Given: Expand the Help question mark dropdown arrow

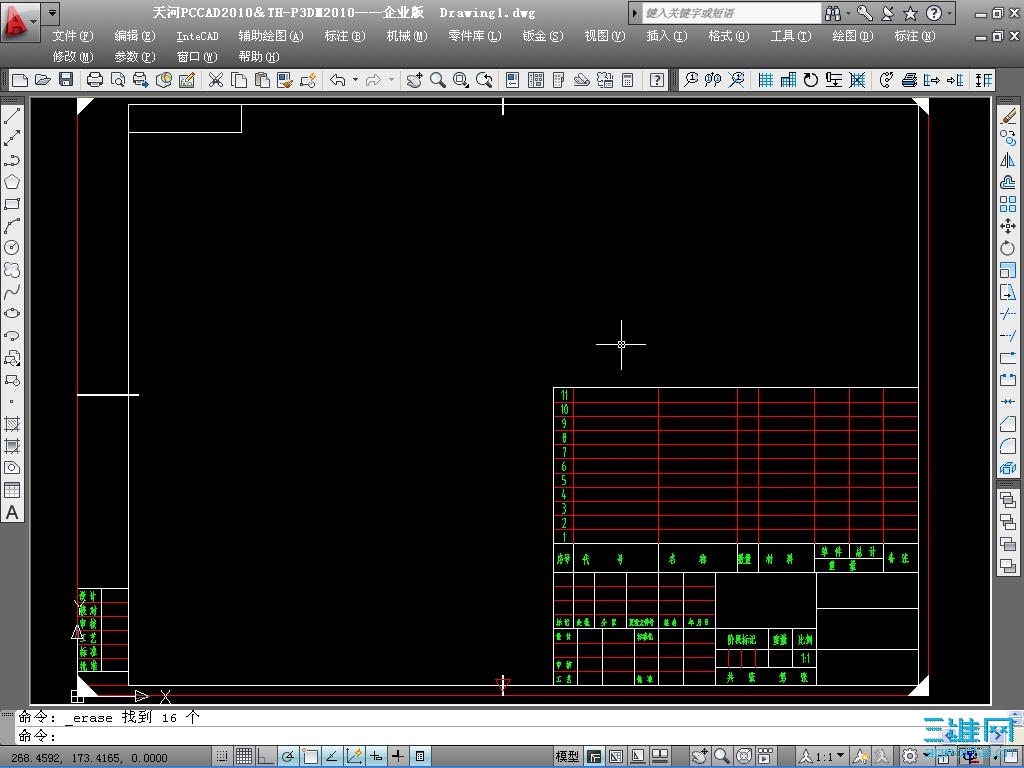Looking at the screenshot, I should tap(950, 12).
